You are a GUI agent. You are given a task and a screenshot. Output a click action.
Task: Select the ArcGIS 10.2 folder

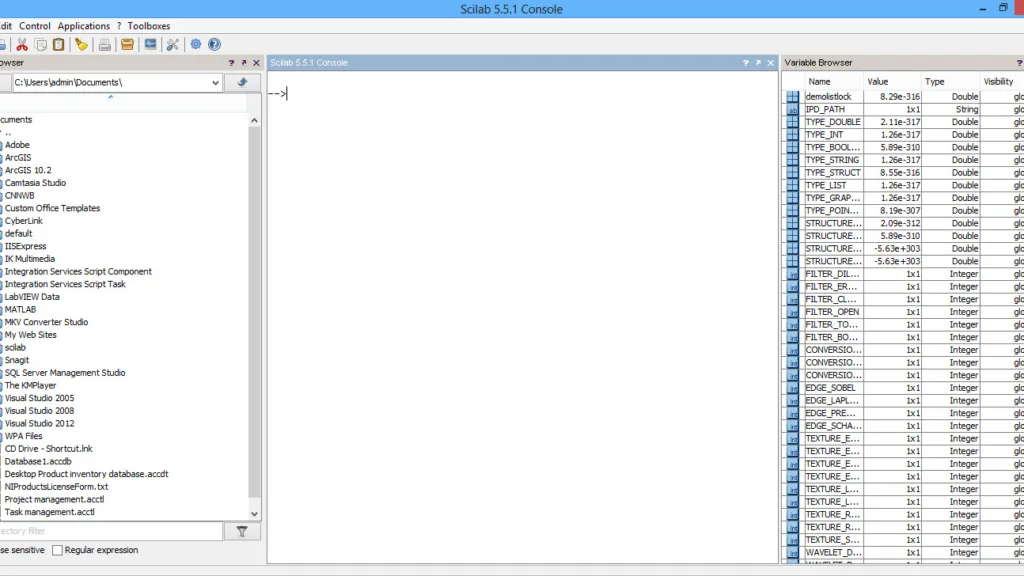click(28, 170)
